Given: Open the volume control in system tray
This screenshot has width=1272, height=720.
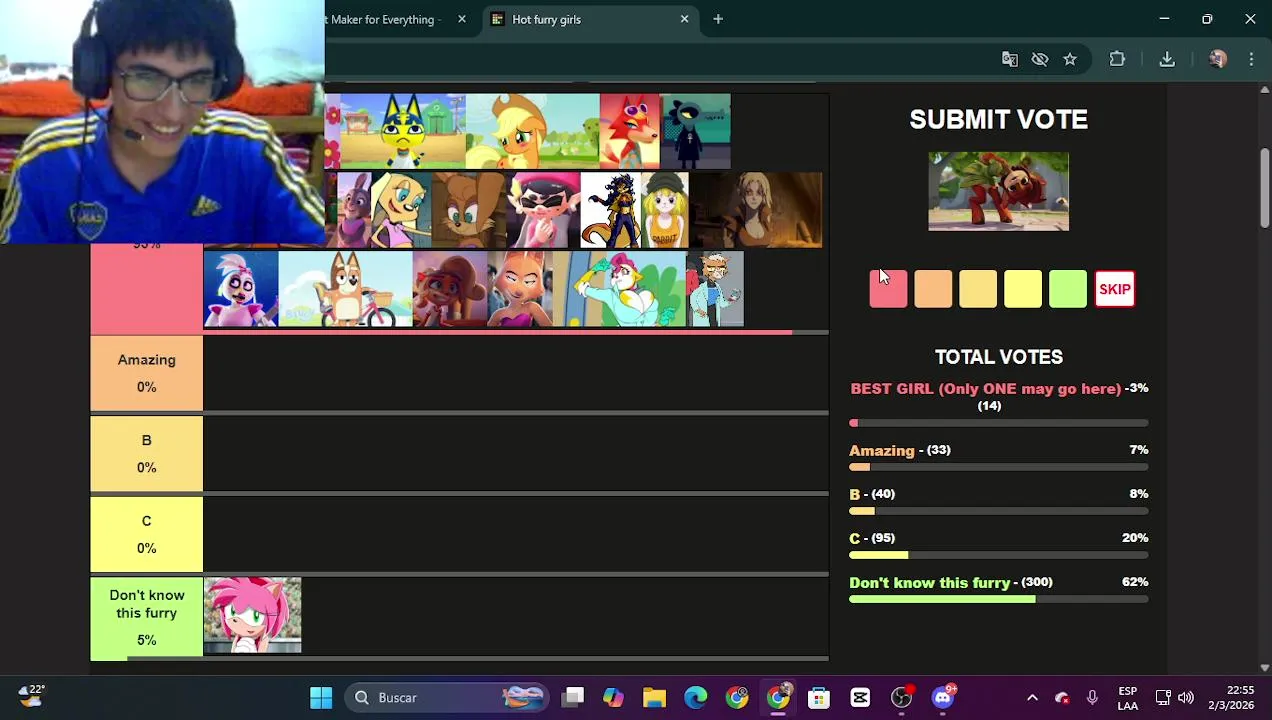Looking at the screenshot, I should coord(1186,697).
